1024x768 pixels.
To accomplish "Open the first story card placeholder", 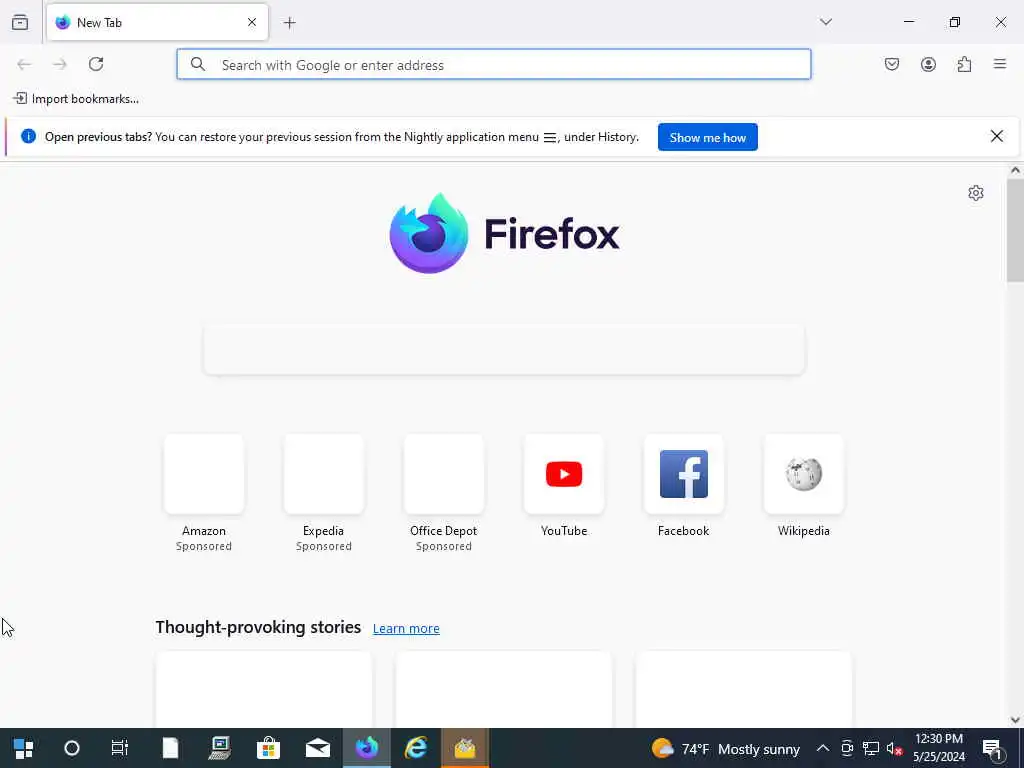I will pos(264,690).
